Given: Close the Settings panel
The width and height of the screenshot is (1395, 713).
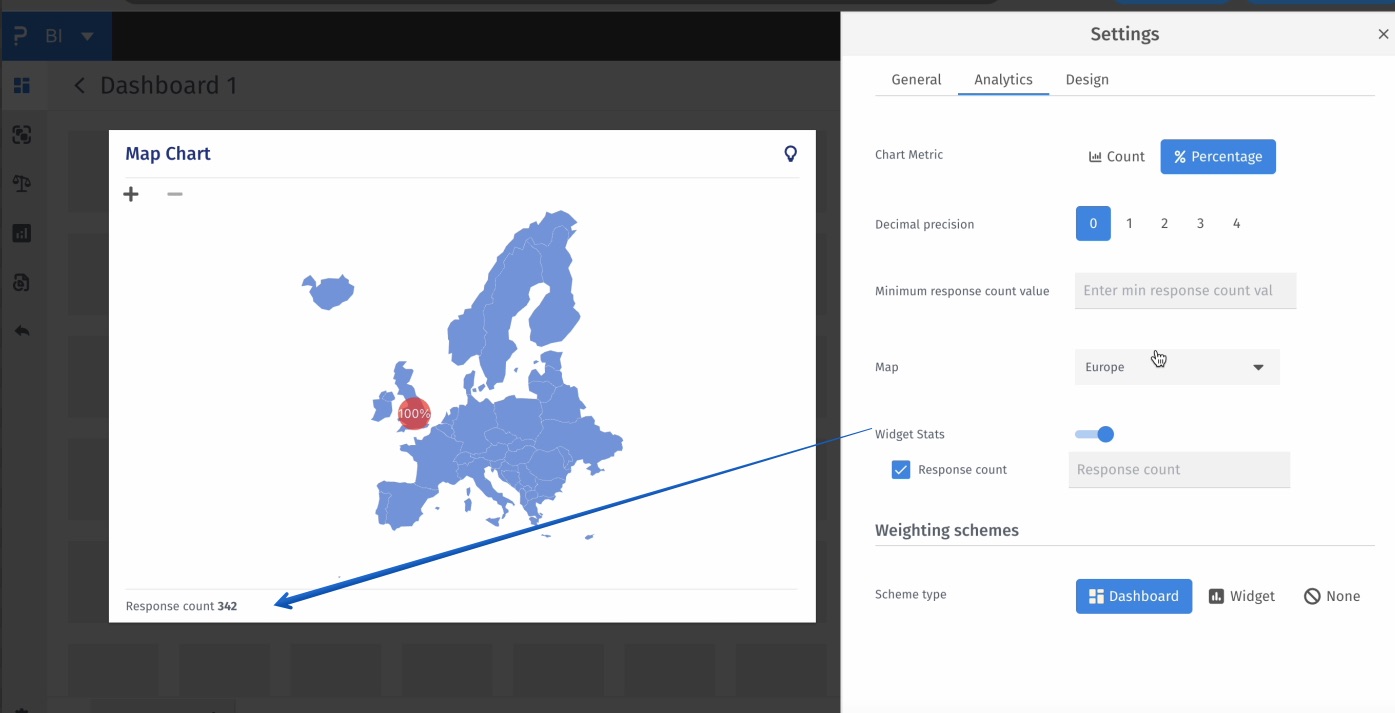Looking at the screenshot, I should tap(1383, 34).
